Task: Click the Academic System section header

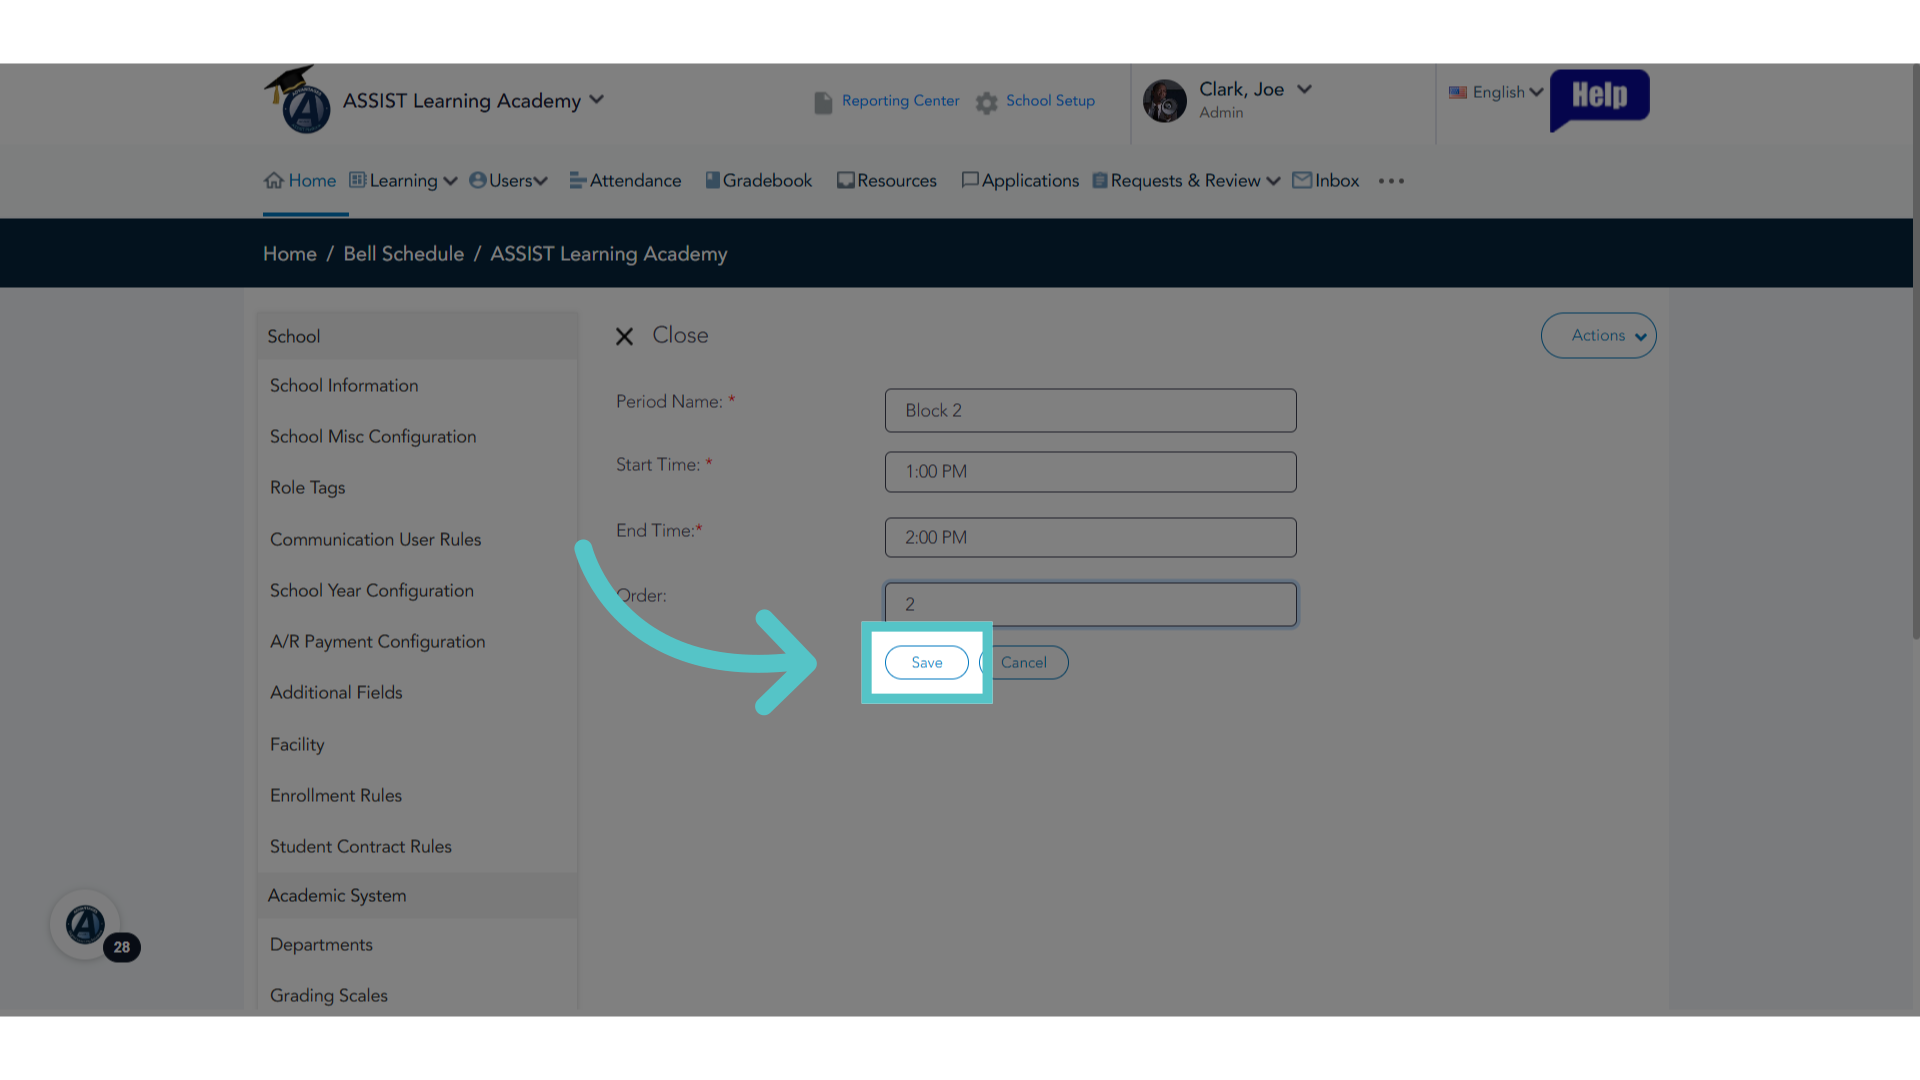Action: click(417, 895)
